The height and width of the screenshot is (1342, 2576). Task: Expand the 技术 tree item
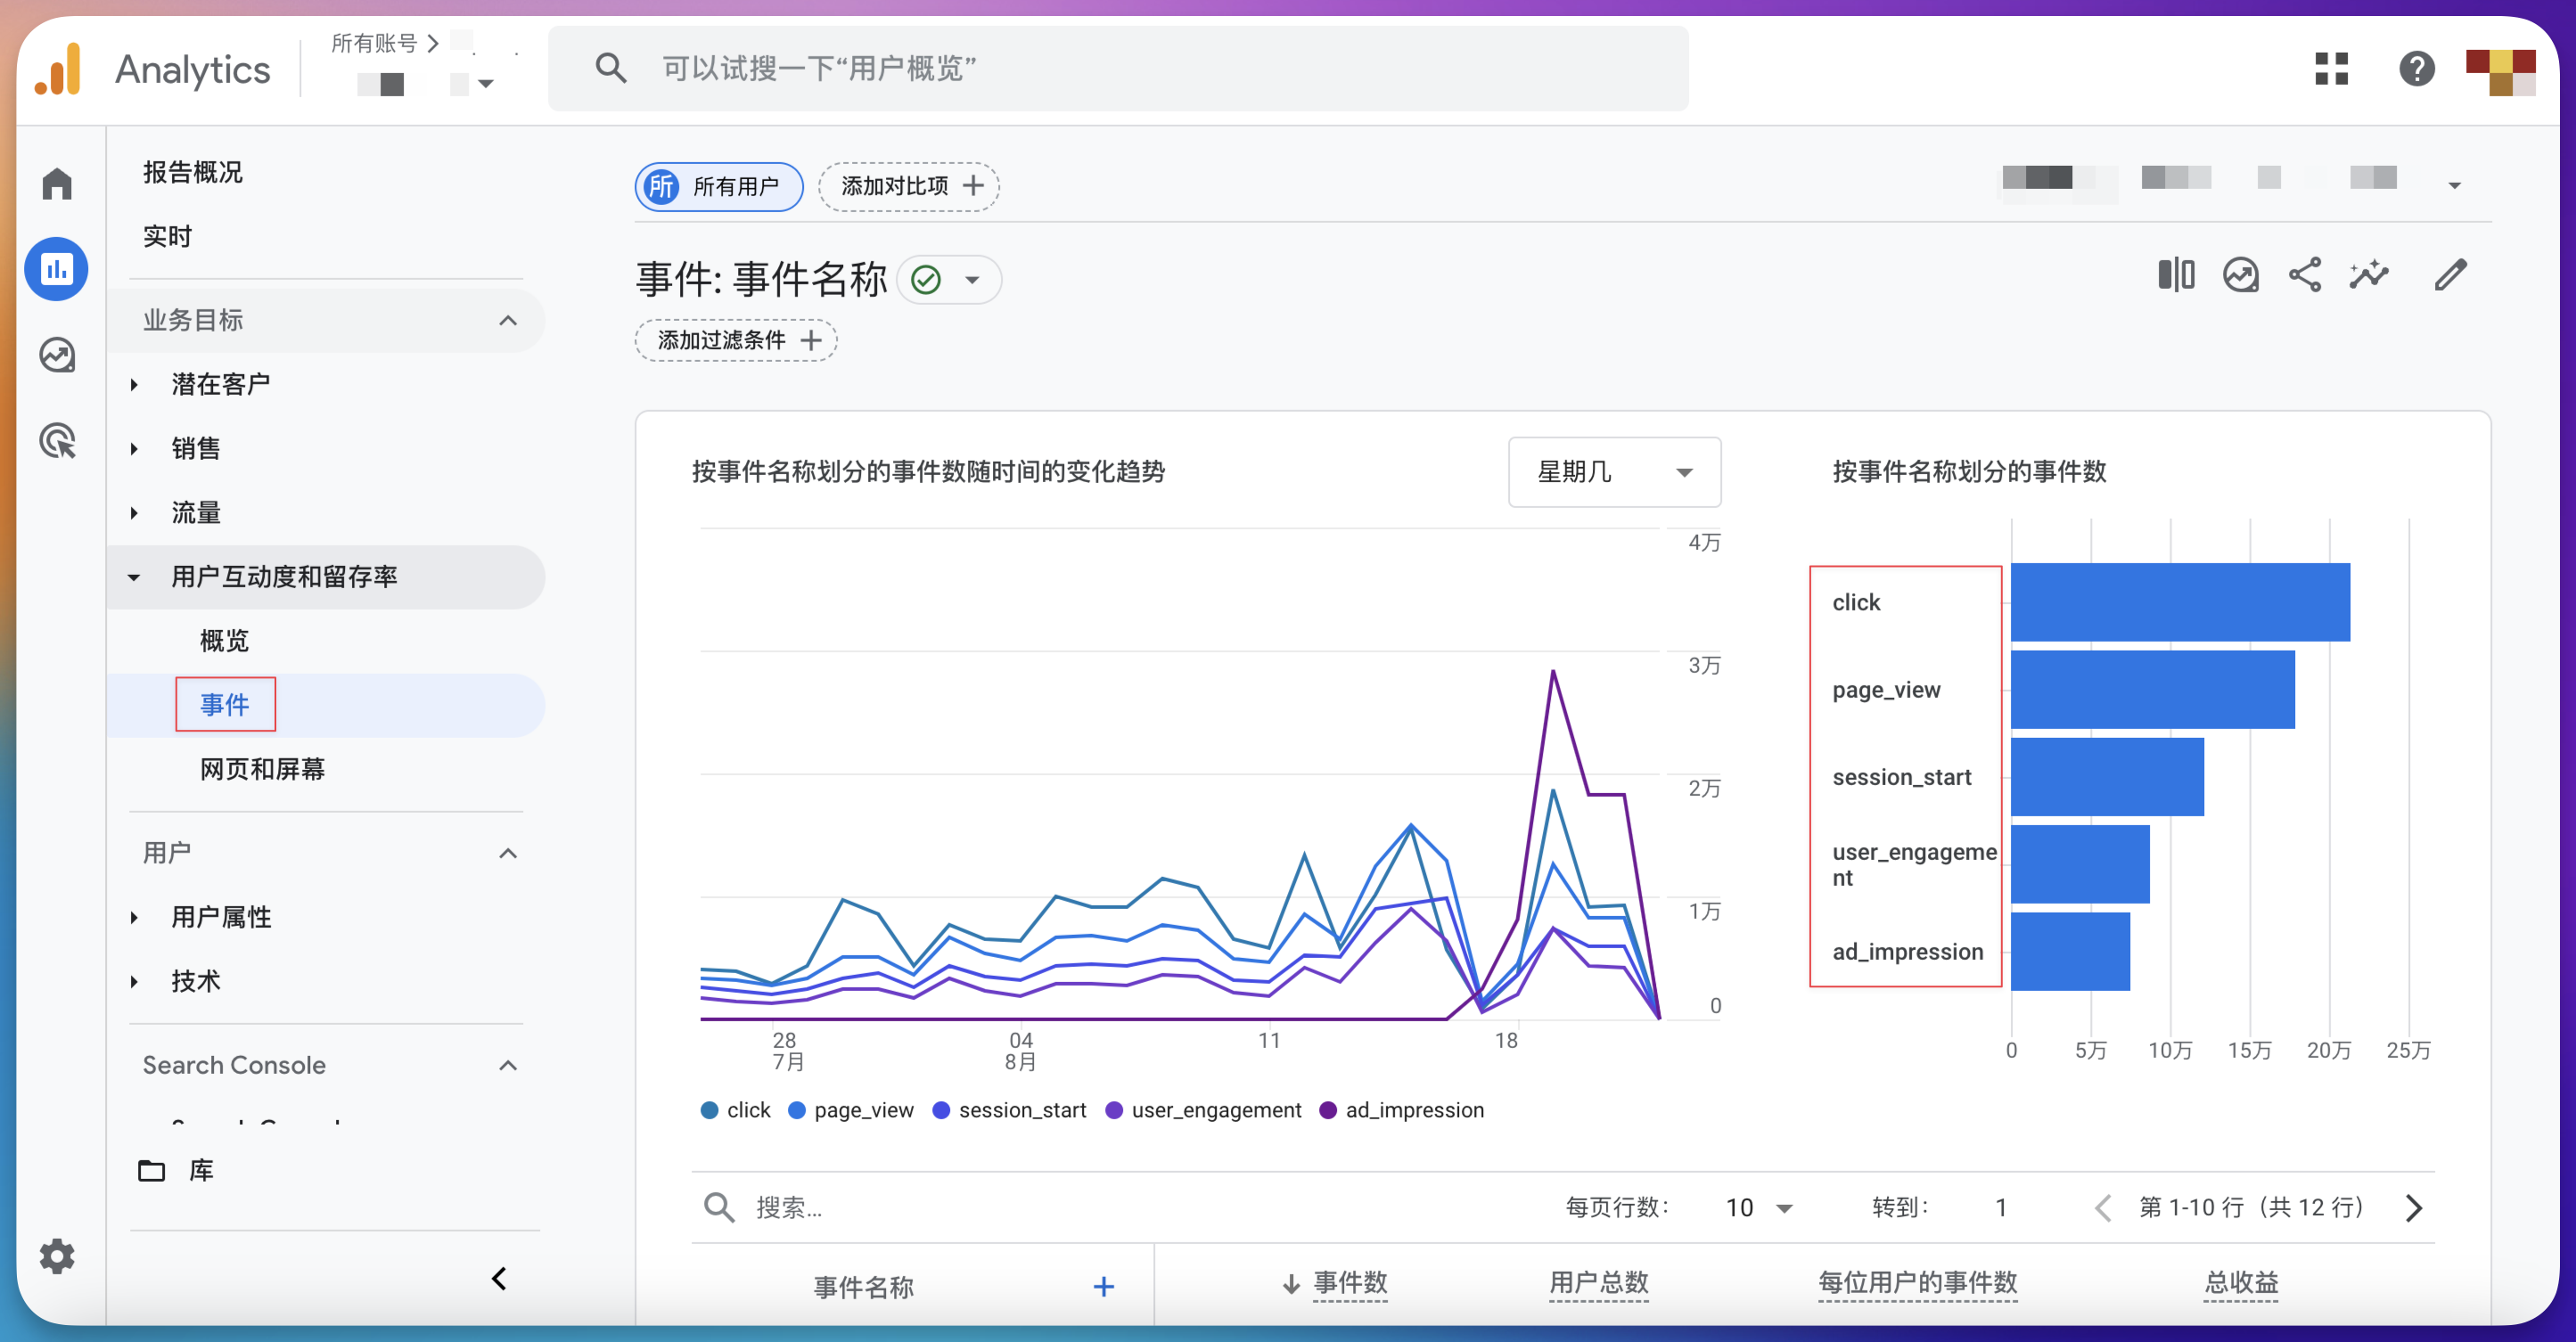point(134,981)
